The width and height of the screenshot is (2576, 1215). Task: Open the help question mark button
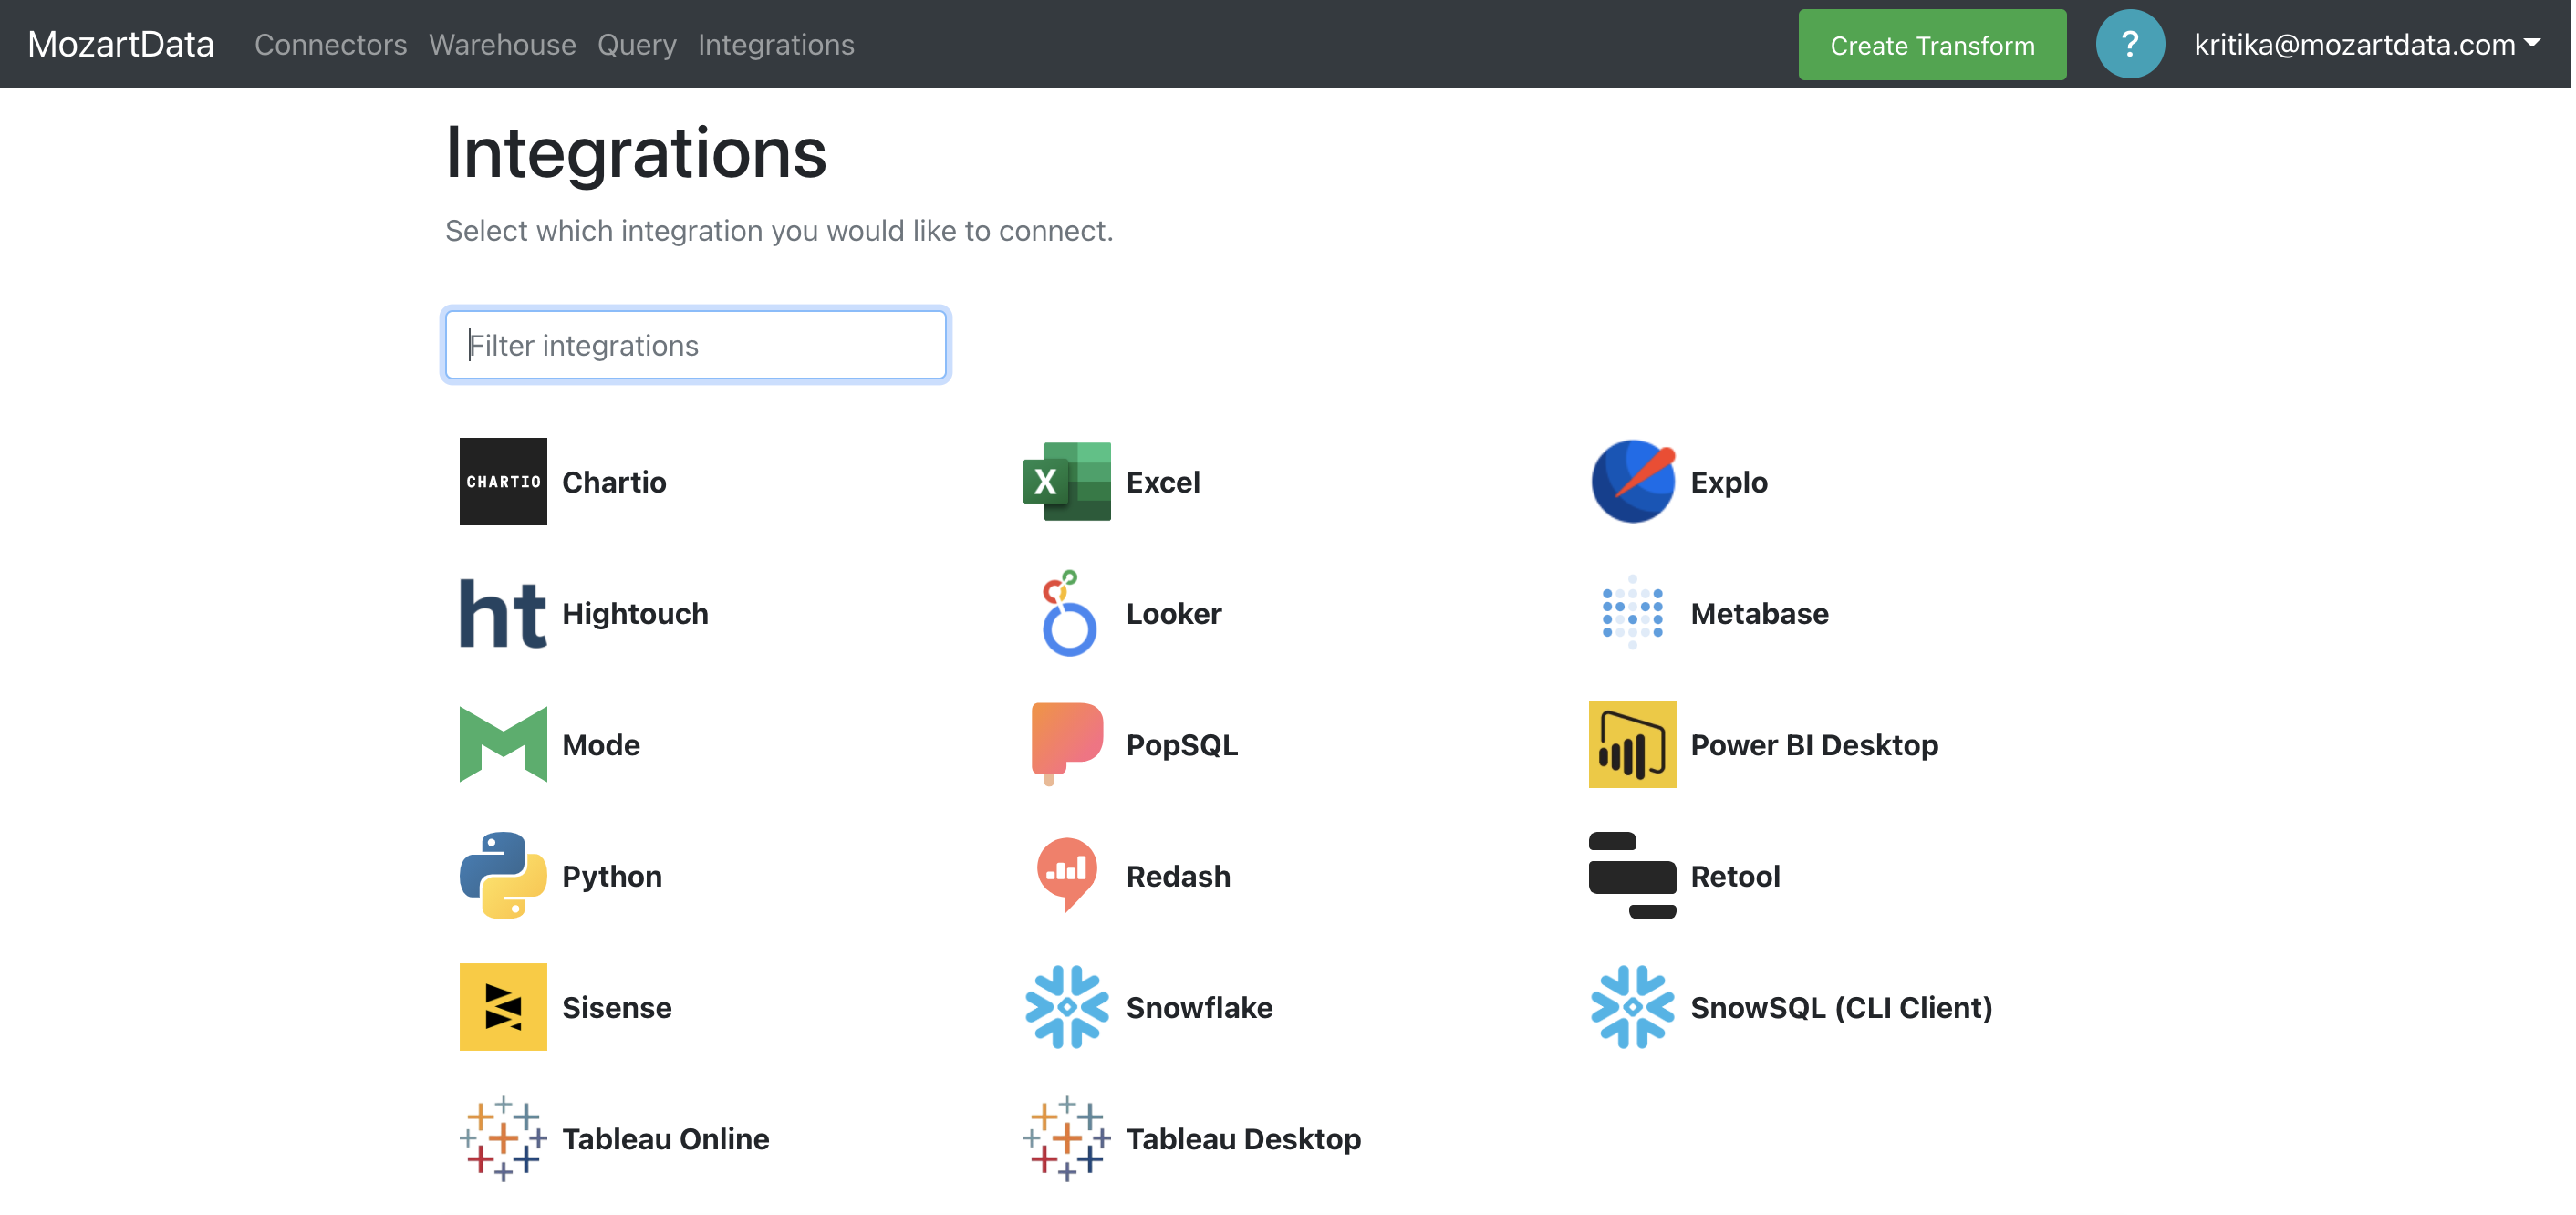tap(2130, 44)
